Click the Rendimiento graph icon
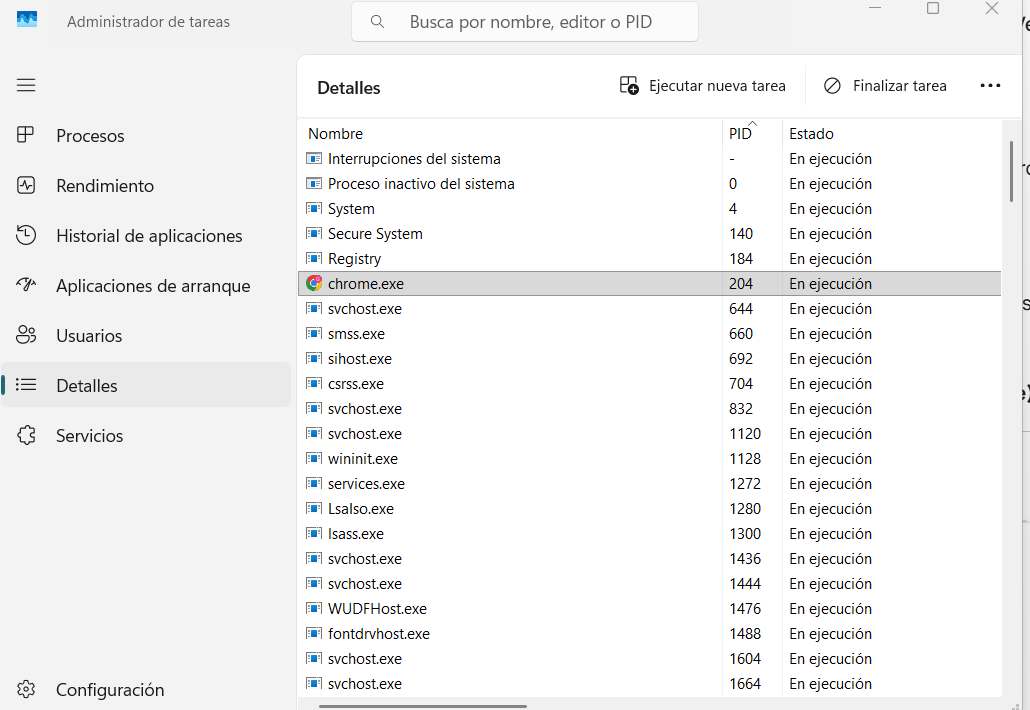 coord(26,185)
